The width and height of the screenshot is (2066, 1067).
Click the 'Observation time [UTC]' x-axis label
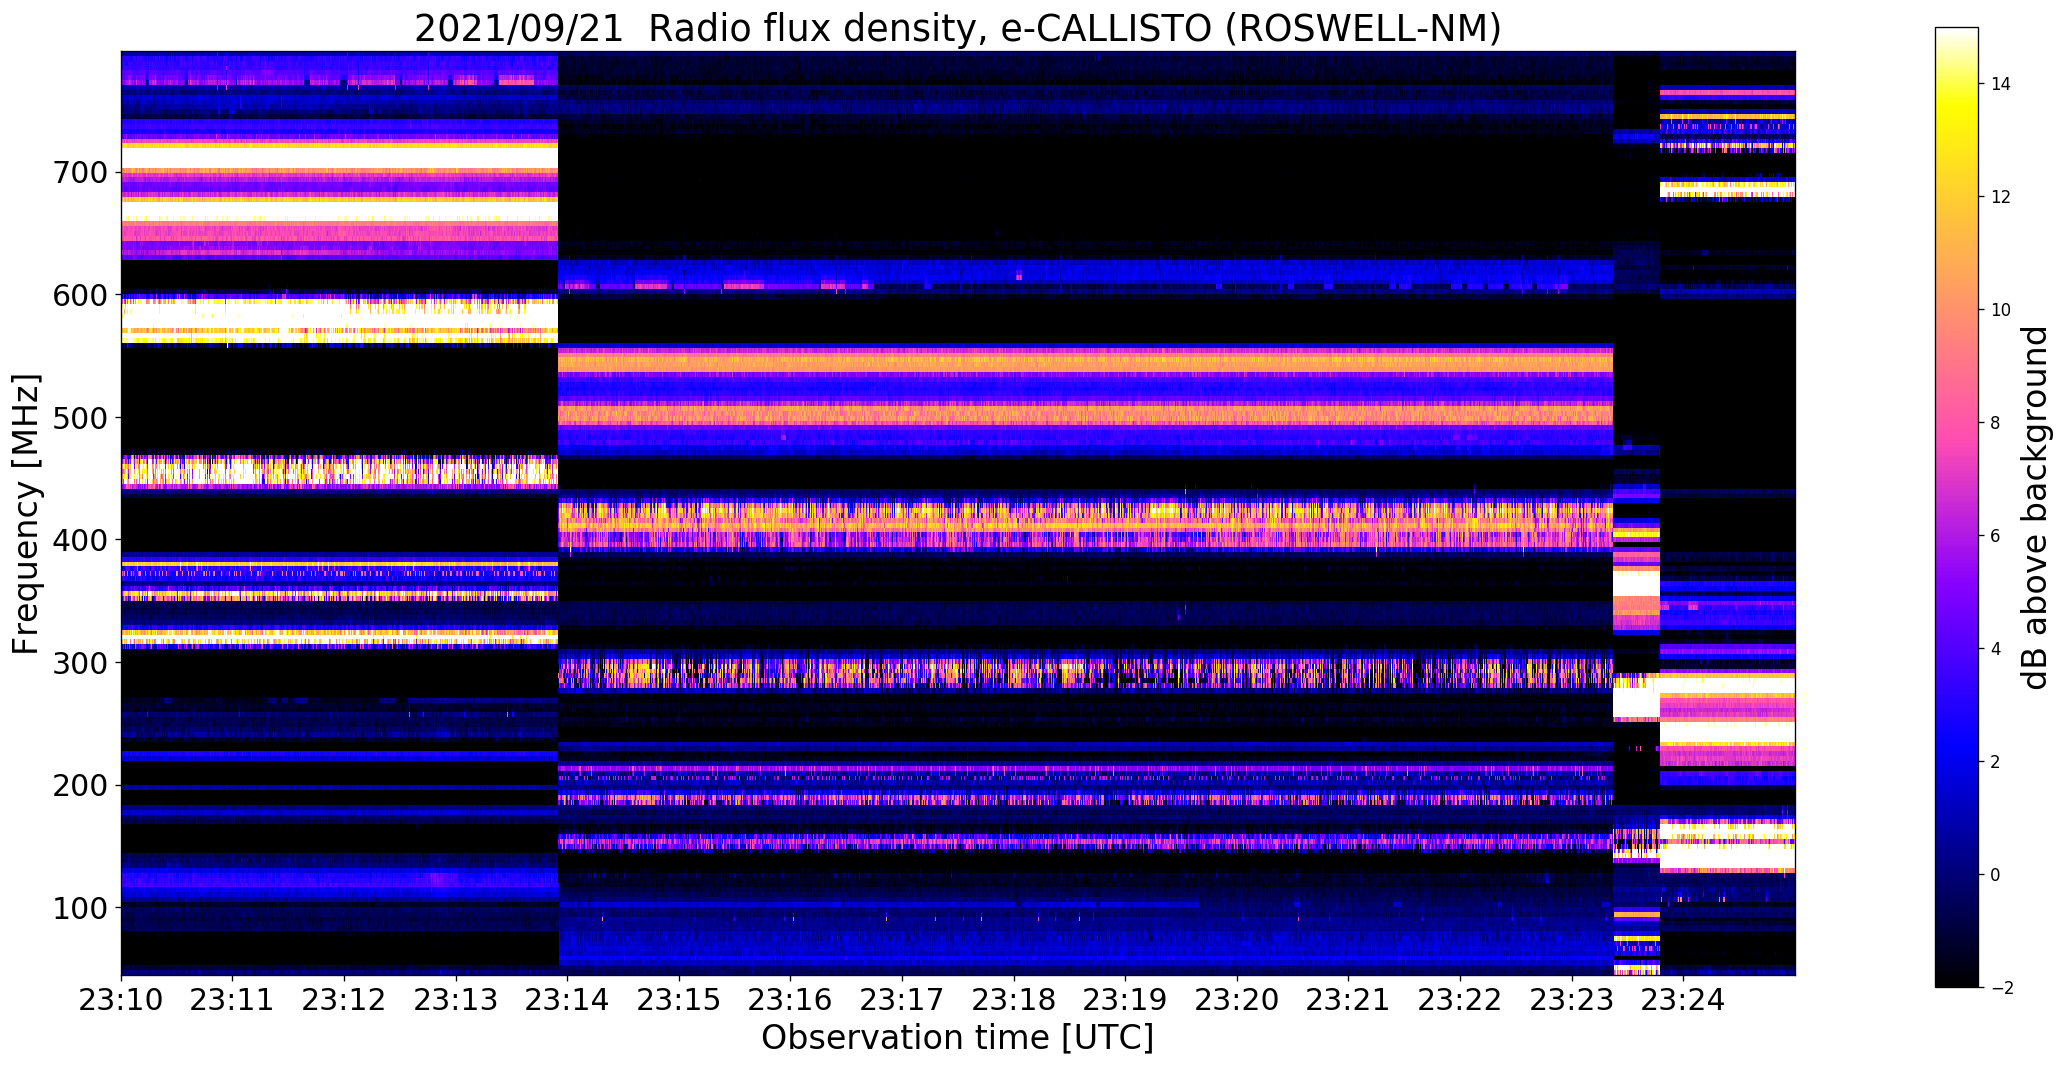(x=957, y=1038)
